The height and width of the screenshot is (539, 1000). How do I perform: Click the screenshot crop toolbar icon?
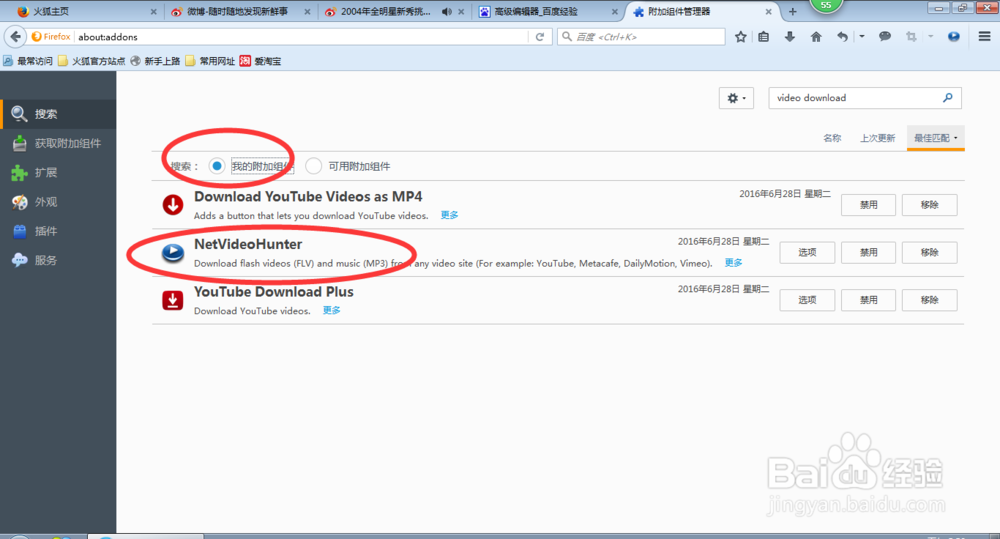[x=911, y=37]
